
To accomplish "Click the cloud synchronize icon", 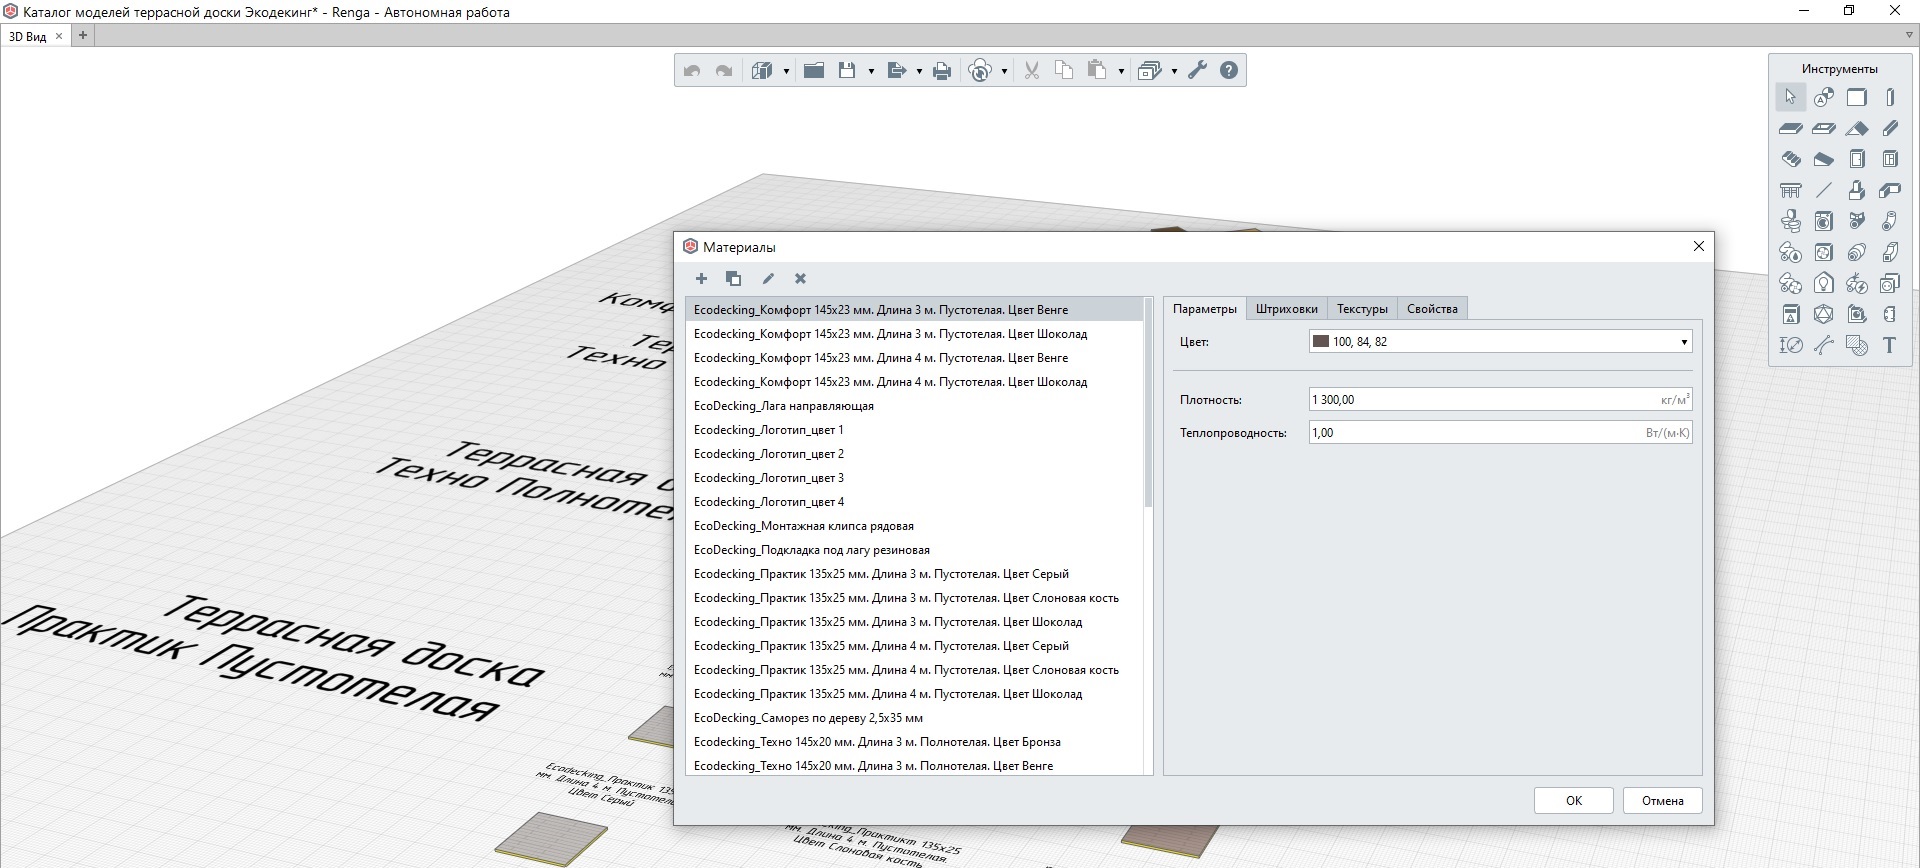I will pos(981,71).
